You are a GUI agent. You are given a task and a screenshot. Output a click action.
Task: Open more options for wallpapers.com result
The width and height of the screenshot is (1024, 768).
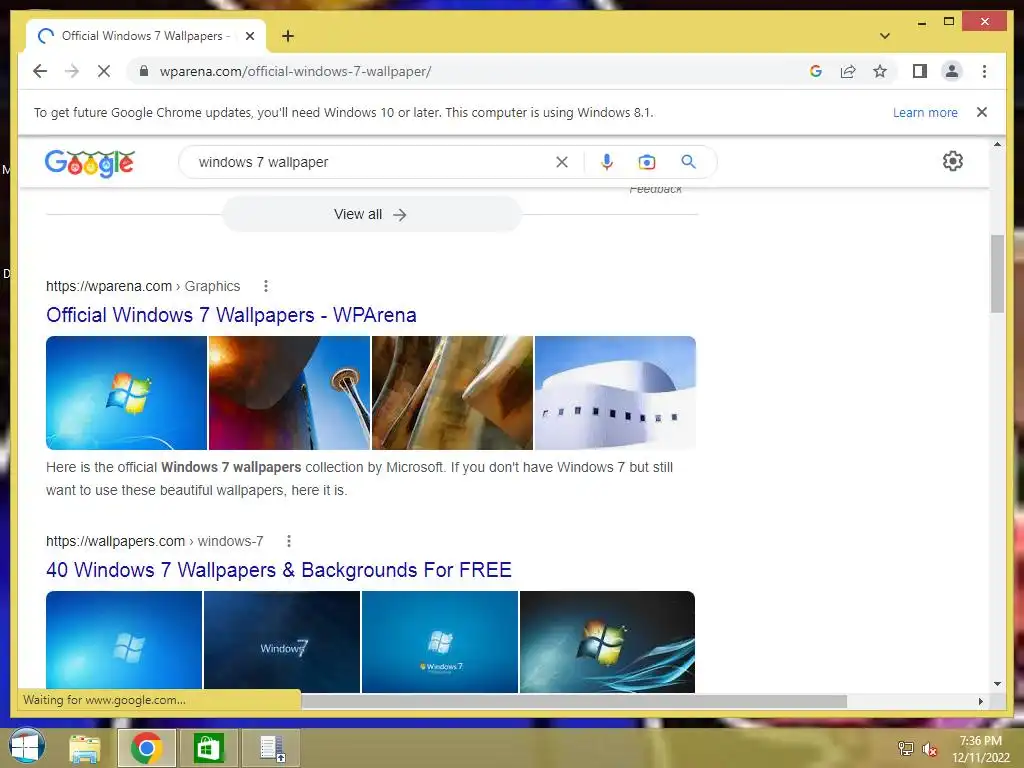(289, 541)
